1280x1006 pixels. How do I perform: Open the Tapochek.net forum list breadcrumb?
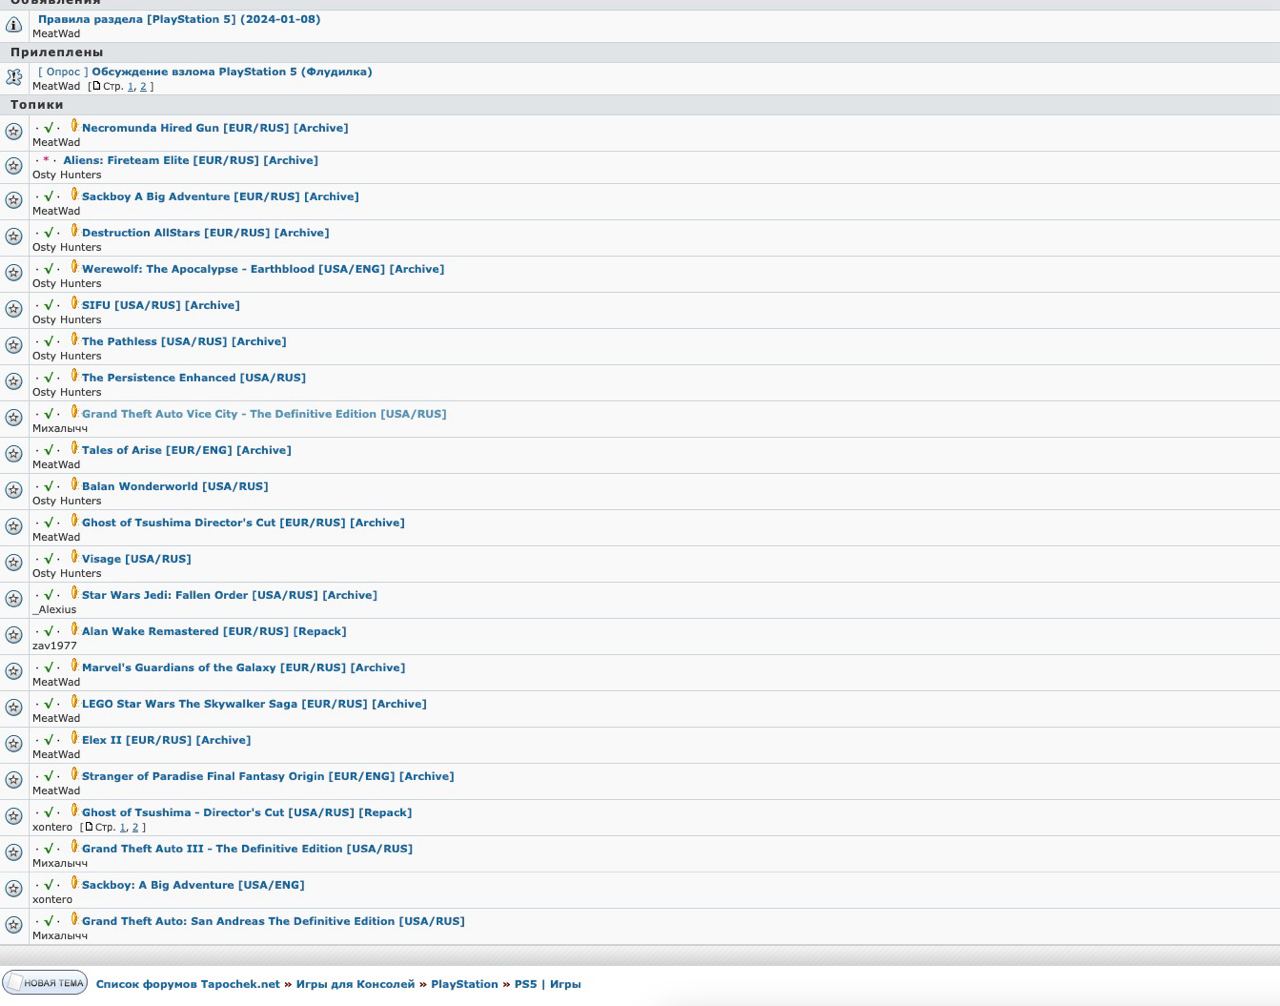pyautogui.click(x=188, y=984)
